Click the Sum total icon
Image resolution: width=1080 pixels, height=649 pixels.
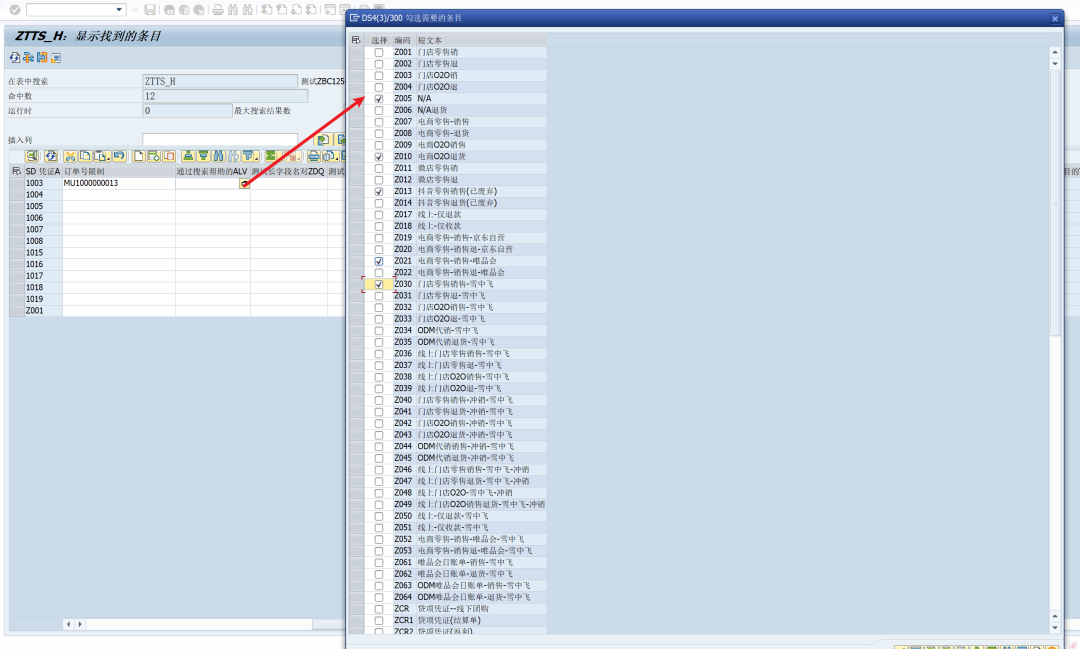271,156
